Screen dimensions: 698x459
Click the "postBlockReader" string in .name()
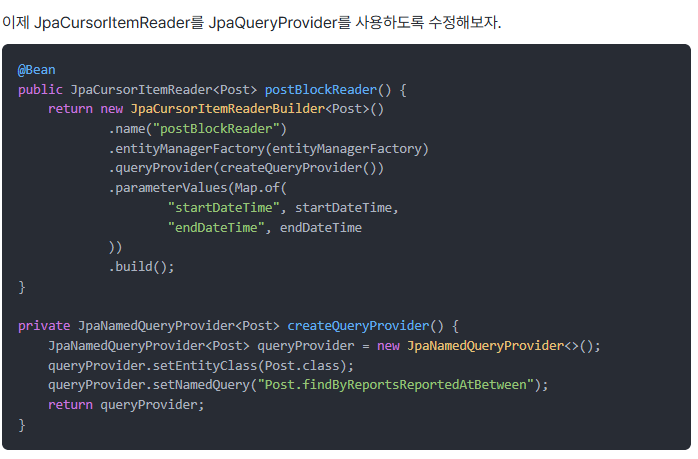point(216,129)
